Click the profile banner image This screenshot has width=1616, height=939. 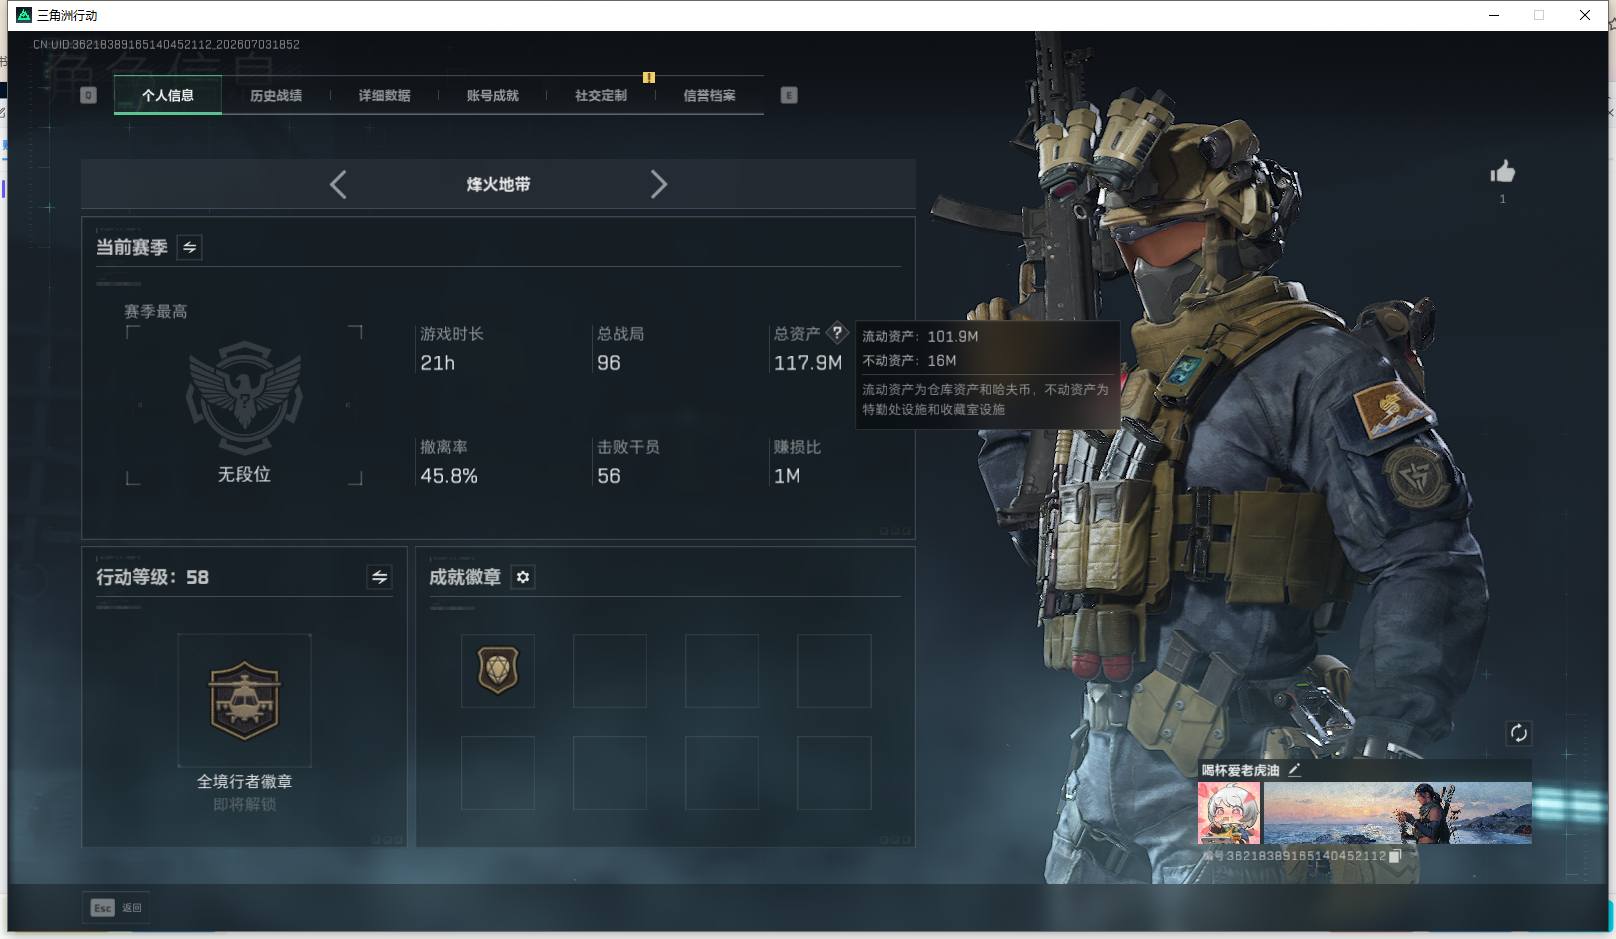(1397, 813)
